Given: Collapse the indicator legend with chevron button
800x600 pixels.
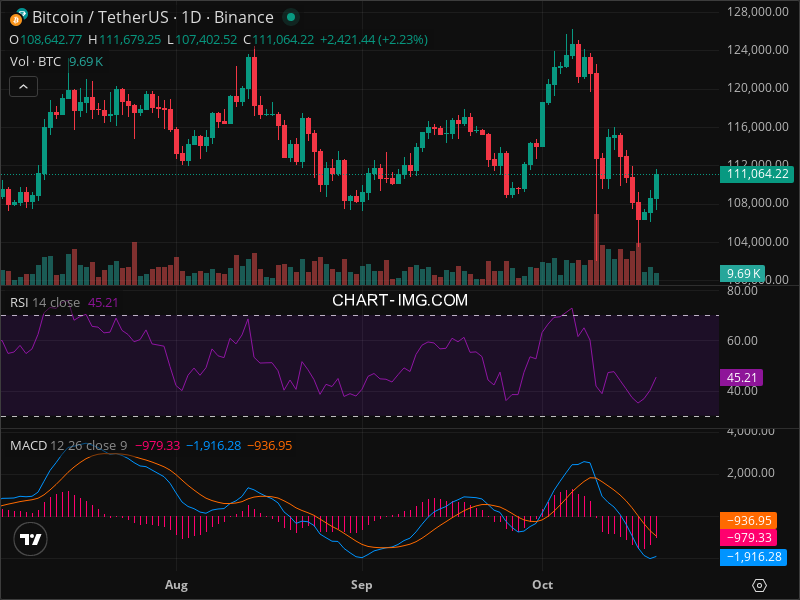Looking at the screenshot, I should tap(23, 87).
